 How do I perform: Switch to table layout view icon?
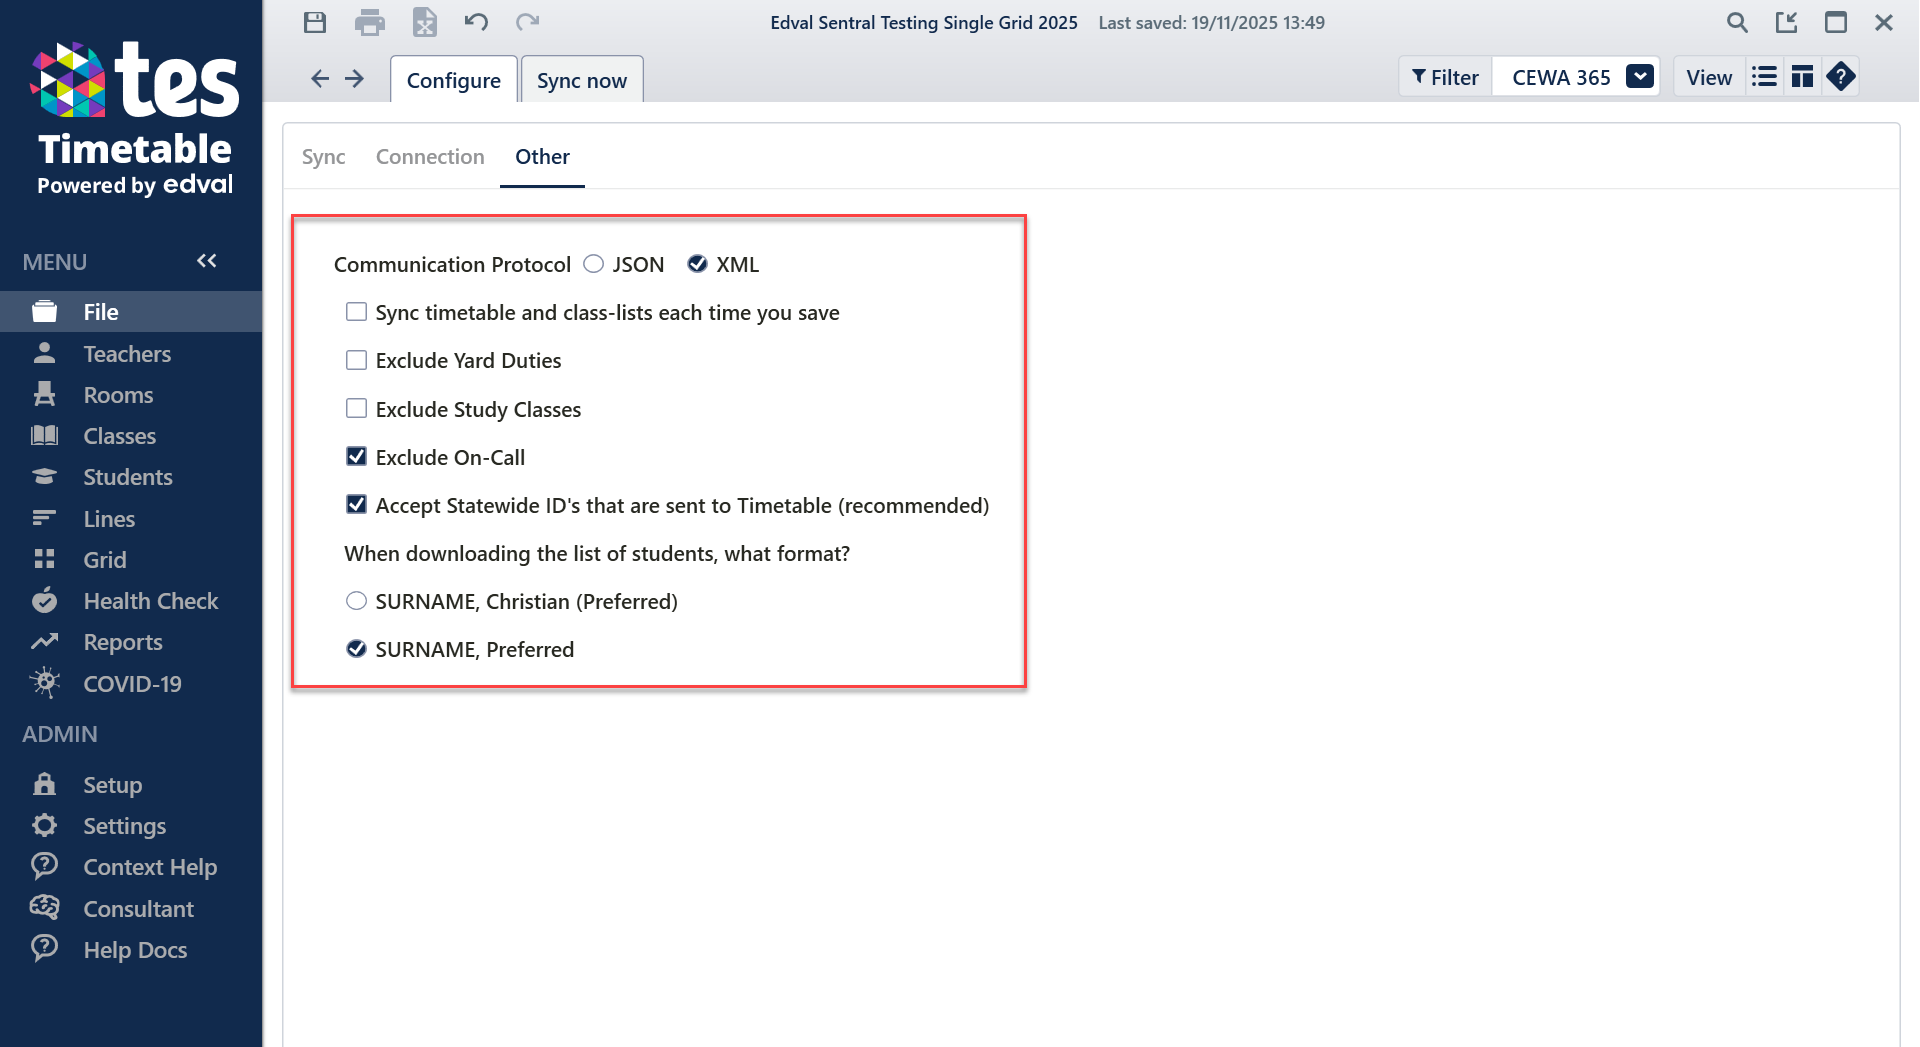[x=1803, y=77]
